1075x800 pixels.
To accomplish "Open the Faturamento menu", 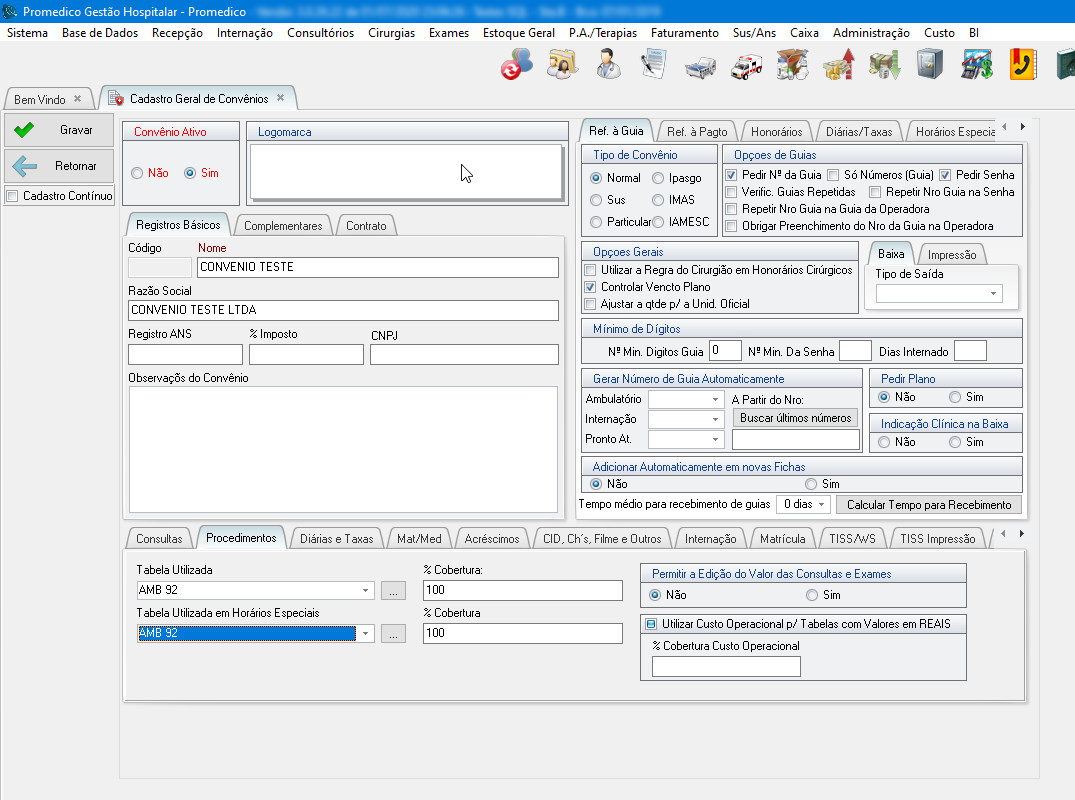I will coord(684,33).
